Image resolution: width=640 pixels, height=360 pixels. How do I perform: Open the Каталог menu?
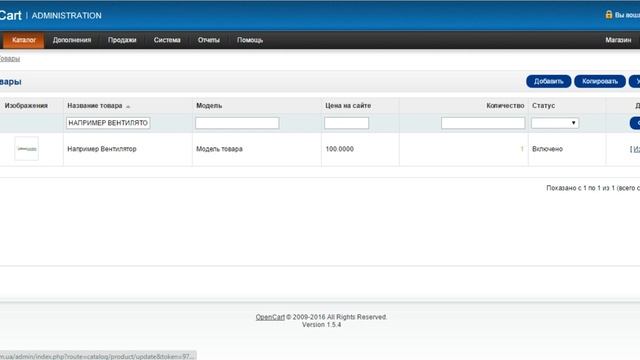pyautogui.click(x=24, y=40)
